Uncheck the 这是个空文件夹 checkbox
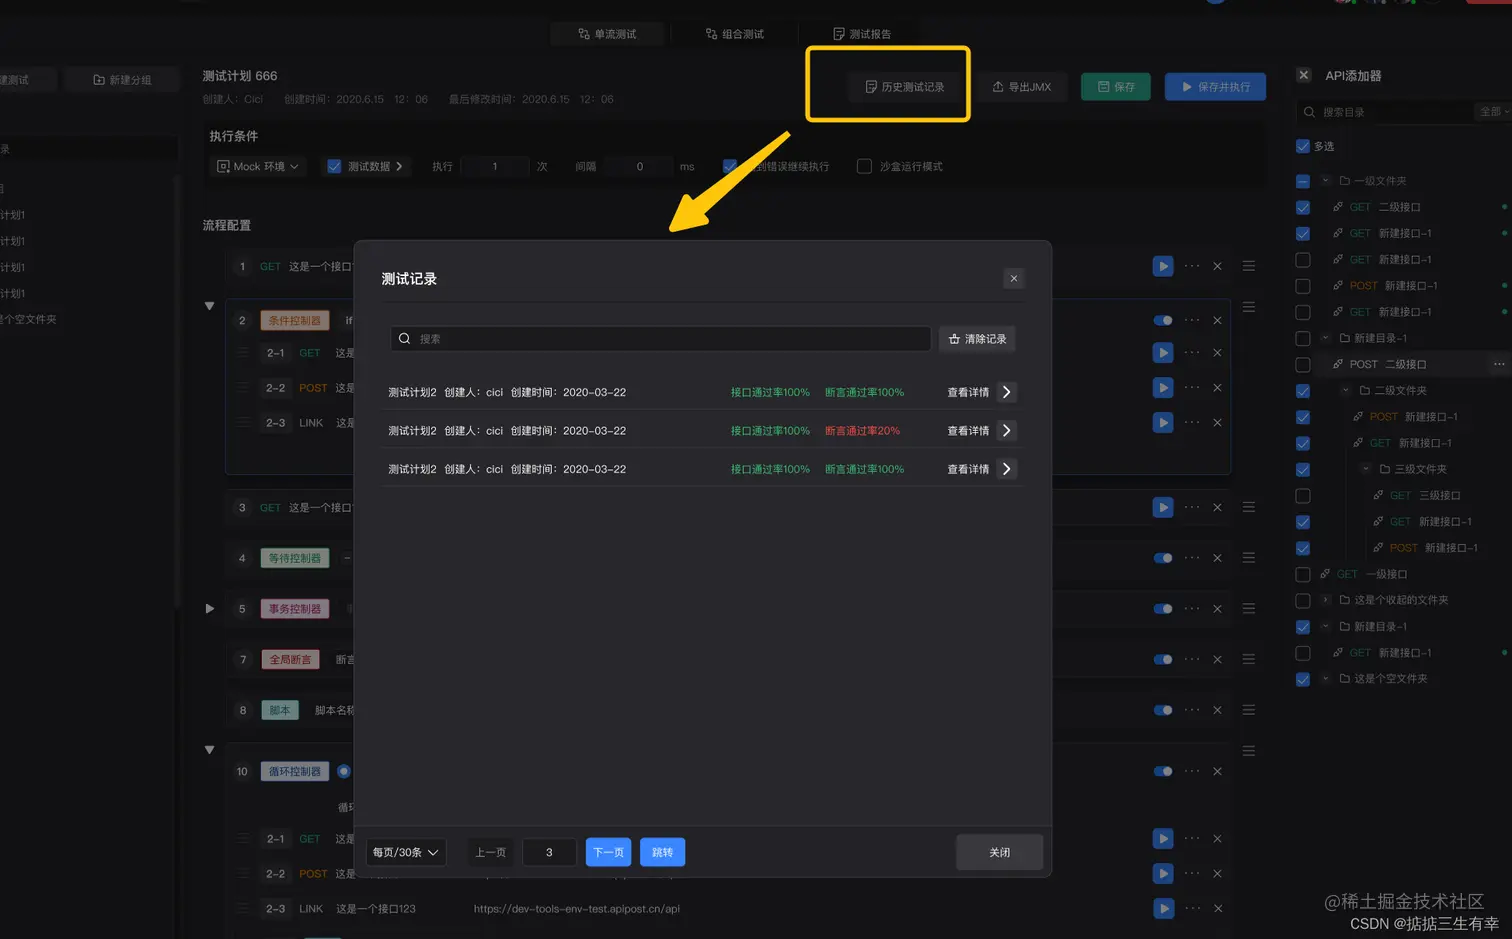 (x=1303, y=679)
